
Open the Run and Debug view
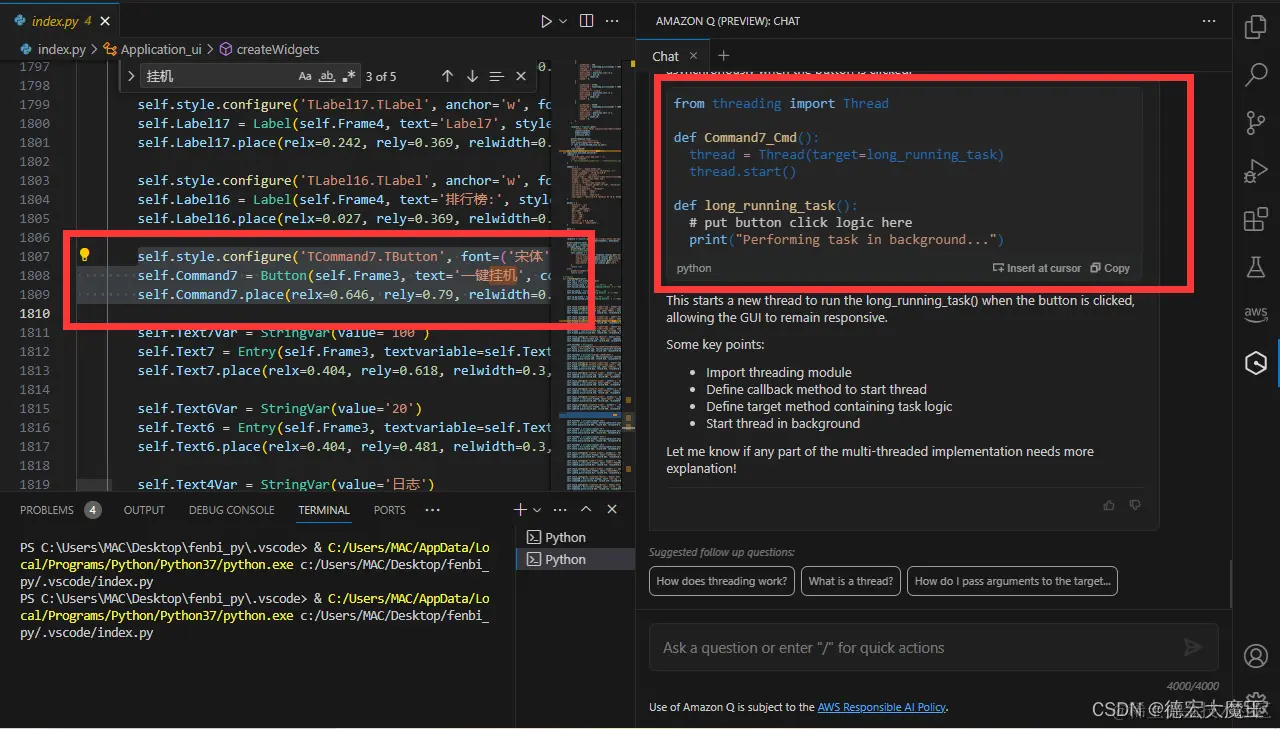(x=1255, y=171)
